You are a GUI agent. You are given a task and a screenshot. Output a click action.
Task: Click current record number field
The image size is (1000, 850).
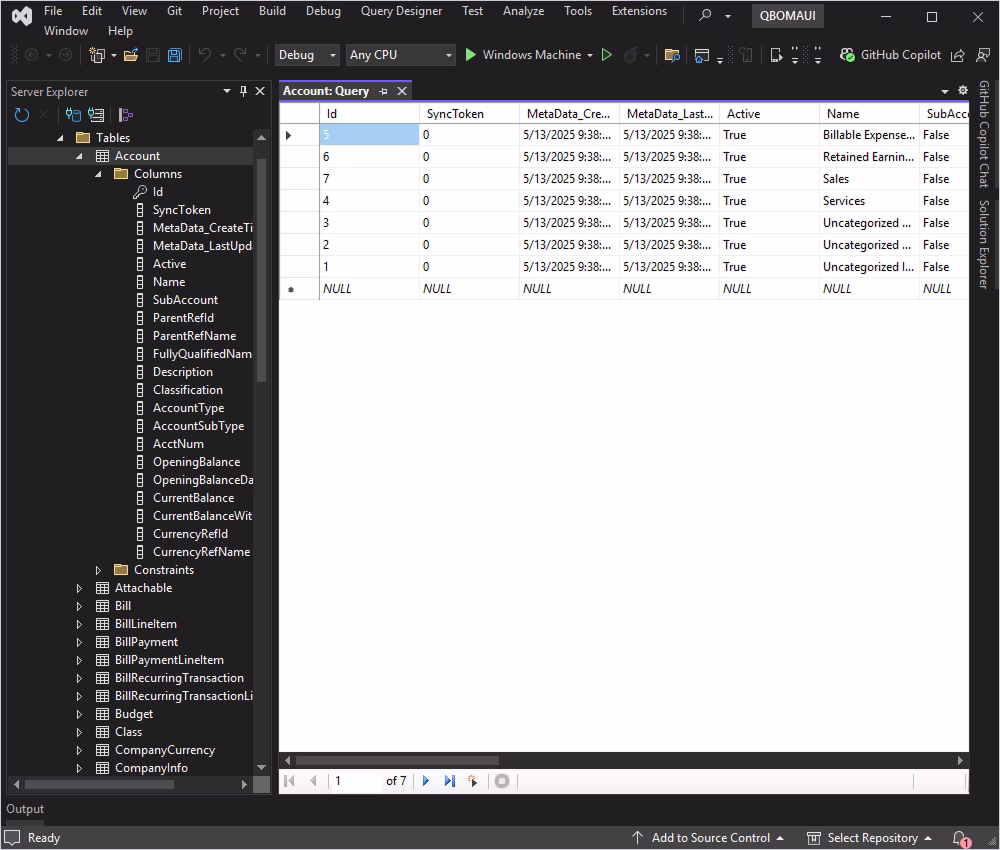(355, 780)
